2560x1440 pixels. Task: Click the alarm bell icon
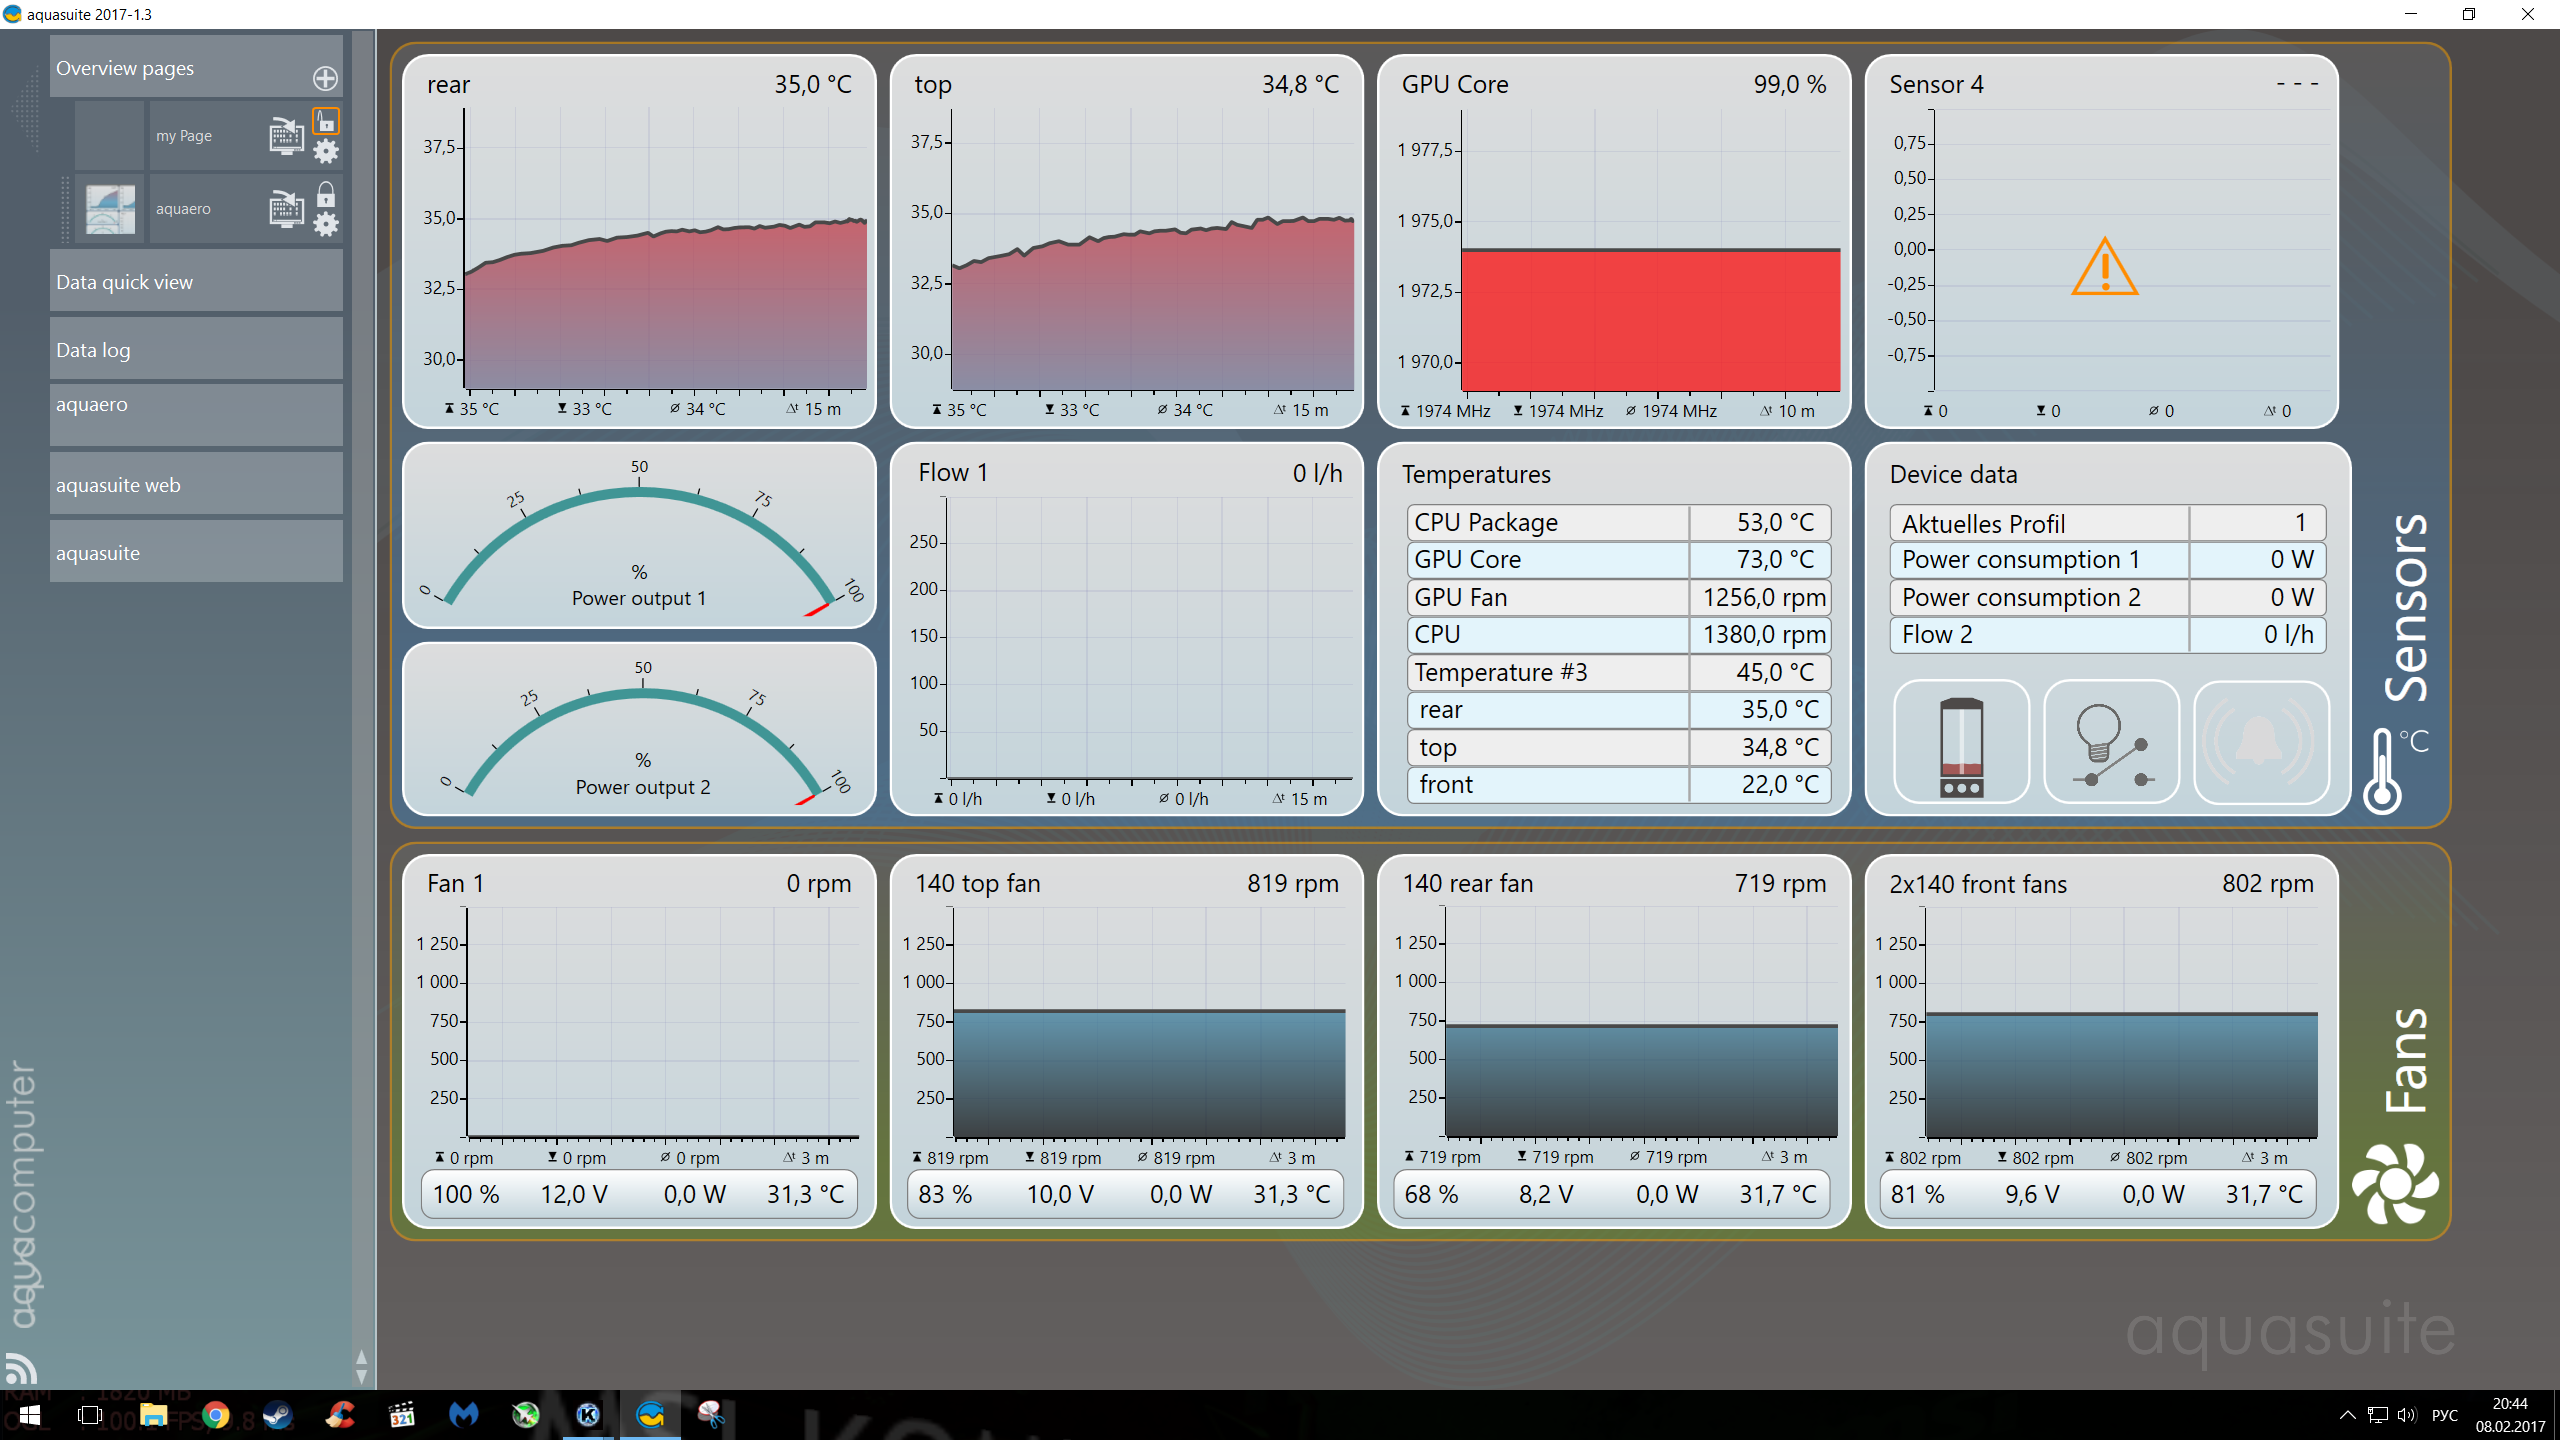[x=2260, y=743]
